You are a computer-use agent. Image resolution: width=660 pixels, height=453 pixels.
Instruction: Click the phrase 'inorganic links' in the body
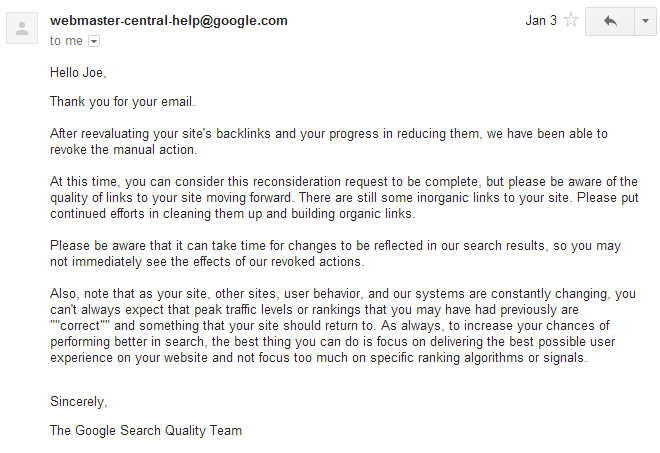[458, 197]
